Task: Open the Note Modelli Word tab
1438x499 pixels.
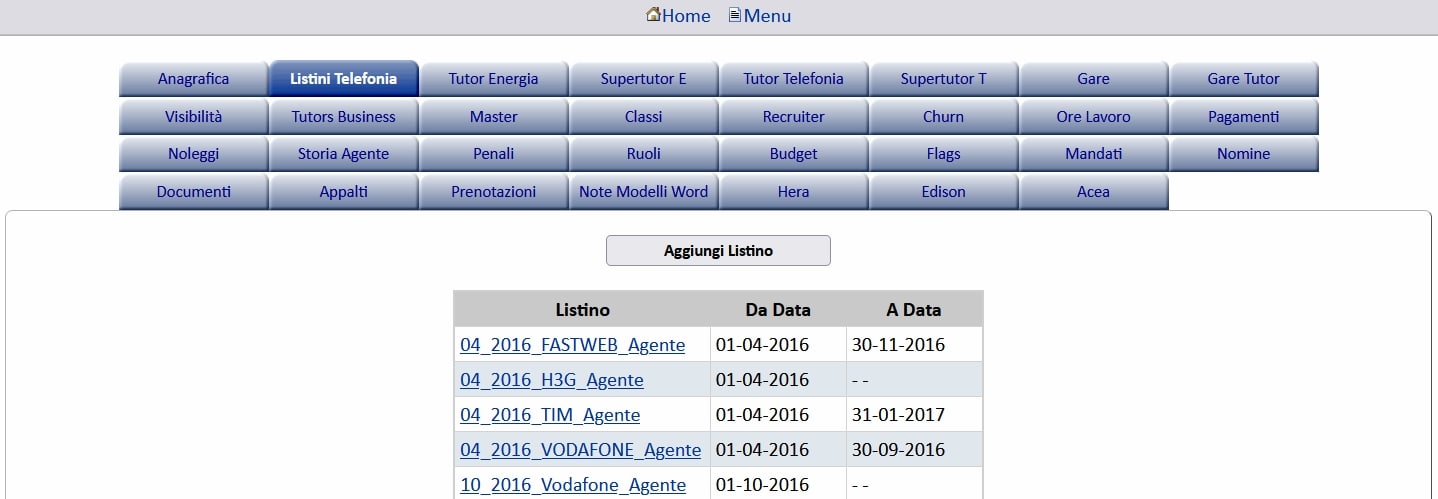Action: tap(643, 192)
